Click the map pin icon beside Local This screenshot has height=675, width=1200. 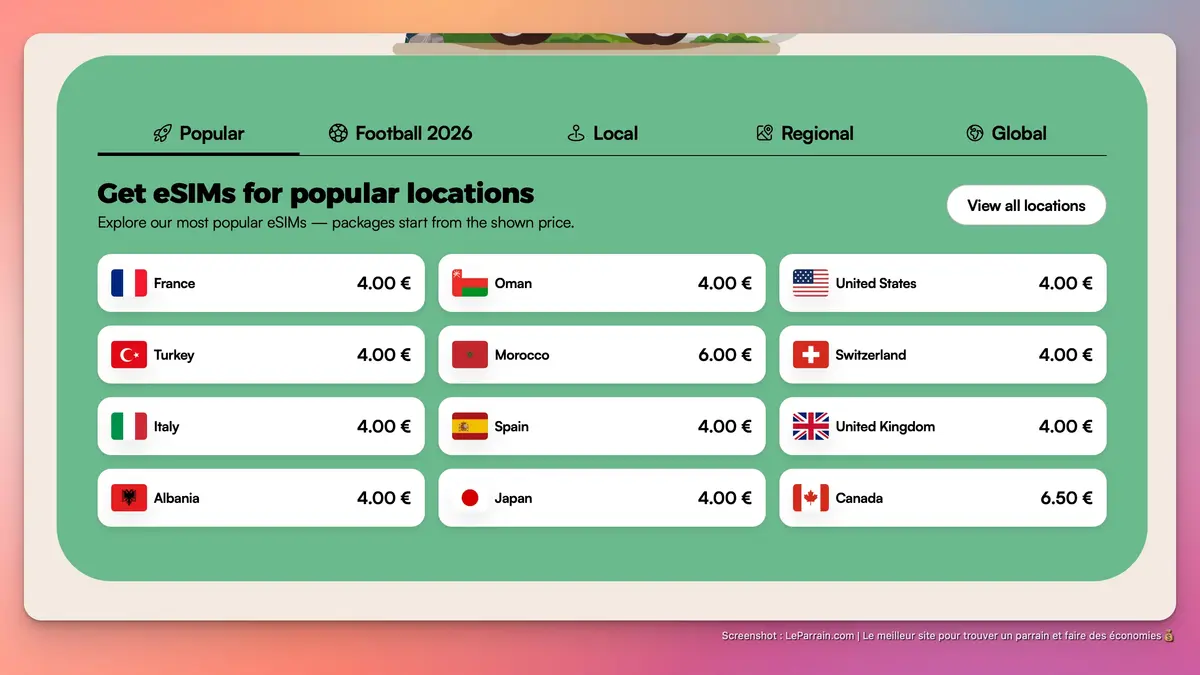tap(576, 133)
